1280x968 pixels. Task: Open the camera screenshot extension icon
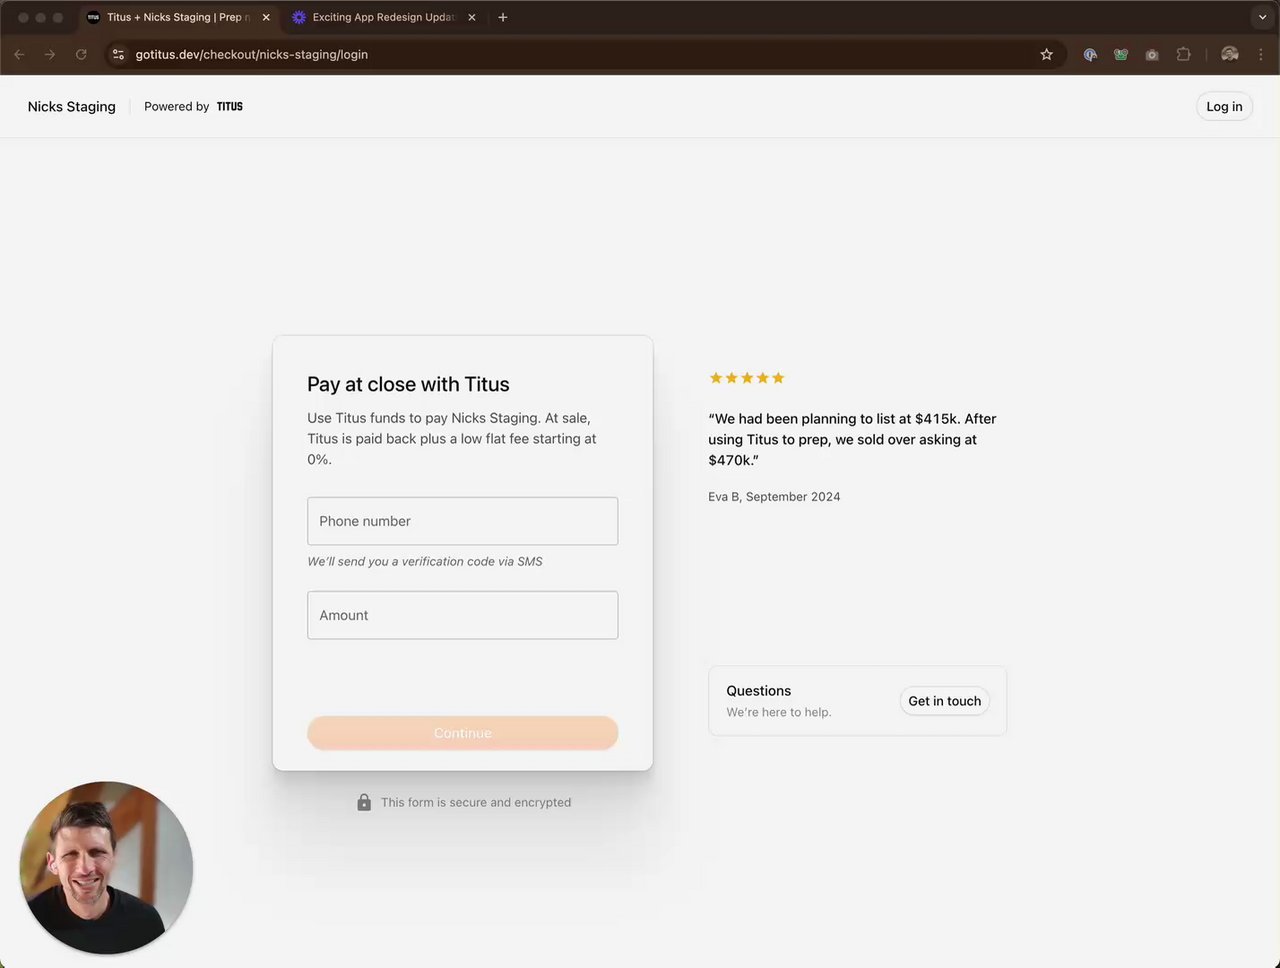click(x=1152, y=54)
